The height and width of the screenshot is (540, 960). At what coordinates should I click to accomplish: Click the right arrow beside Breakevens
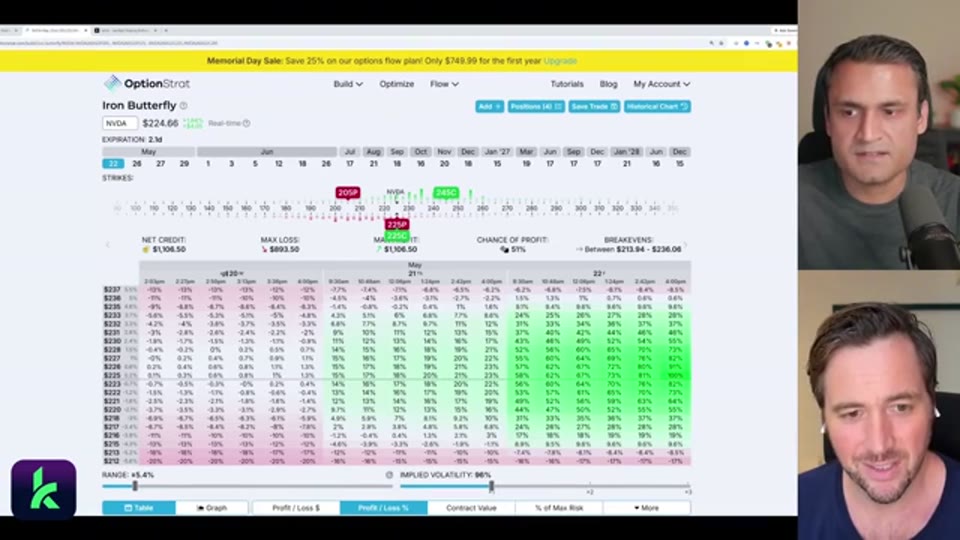[x=685, y=245]
